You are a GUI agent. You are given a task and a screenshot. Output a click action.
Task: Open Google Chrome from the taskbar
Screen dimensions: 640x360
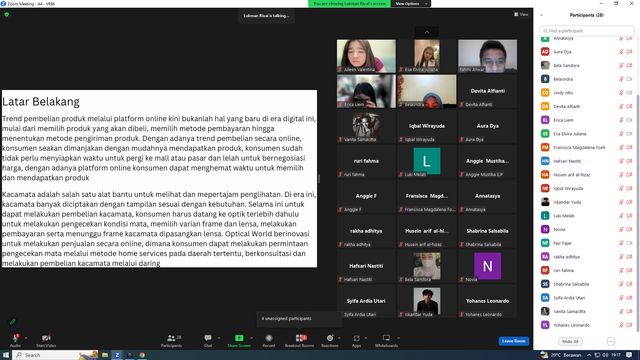pyautogui.click(x=142, y=355)
